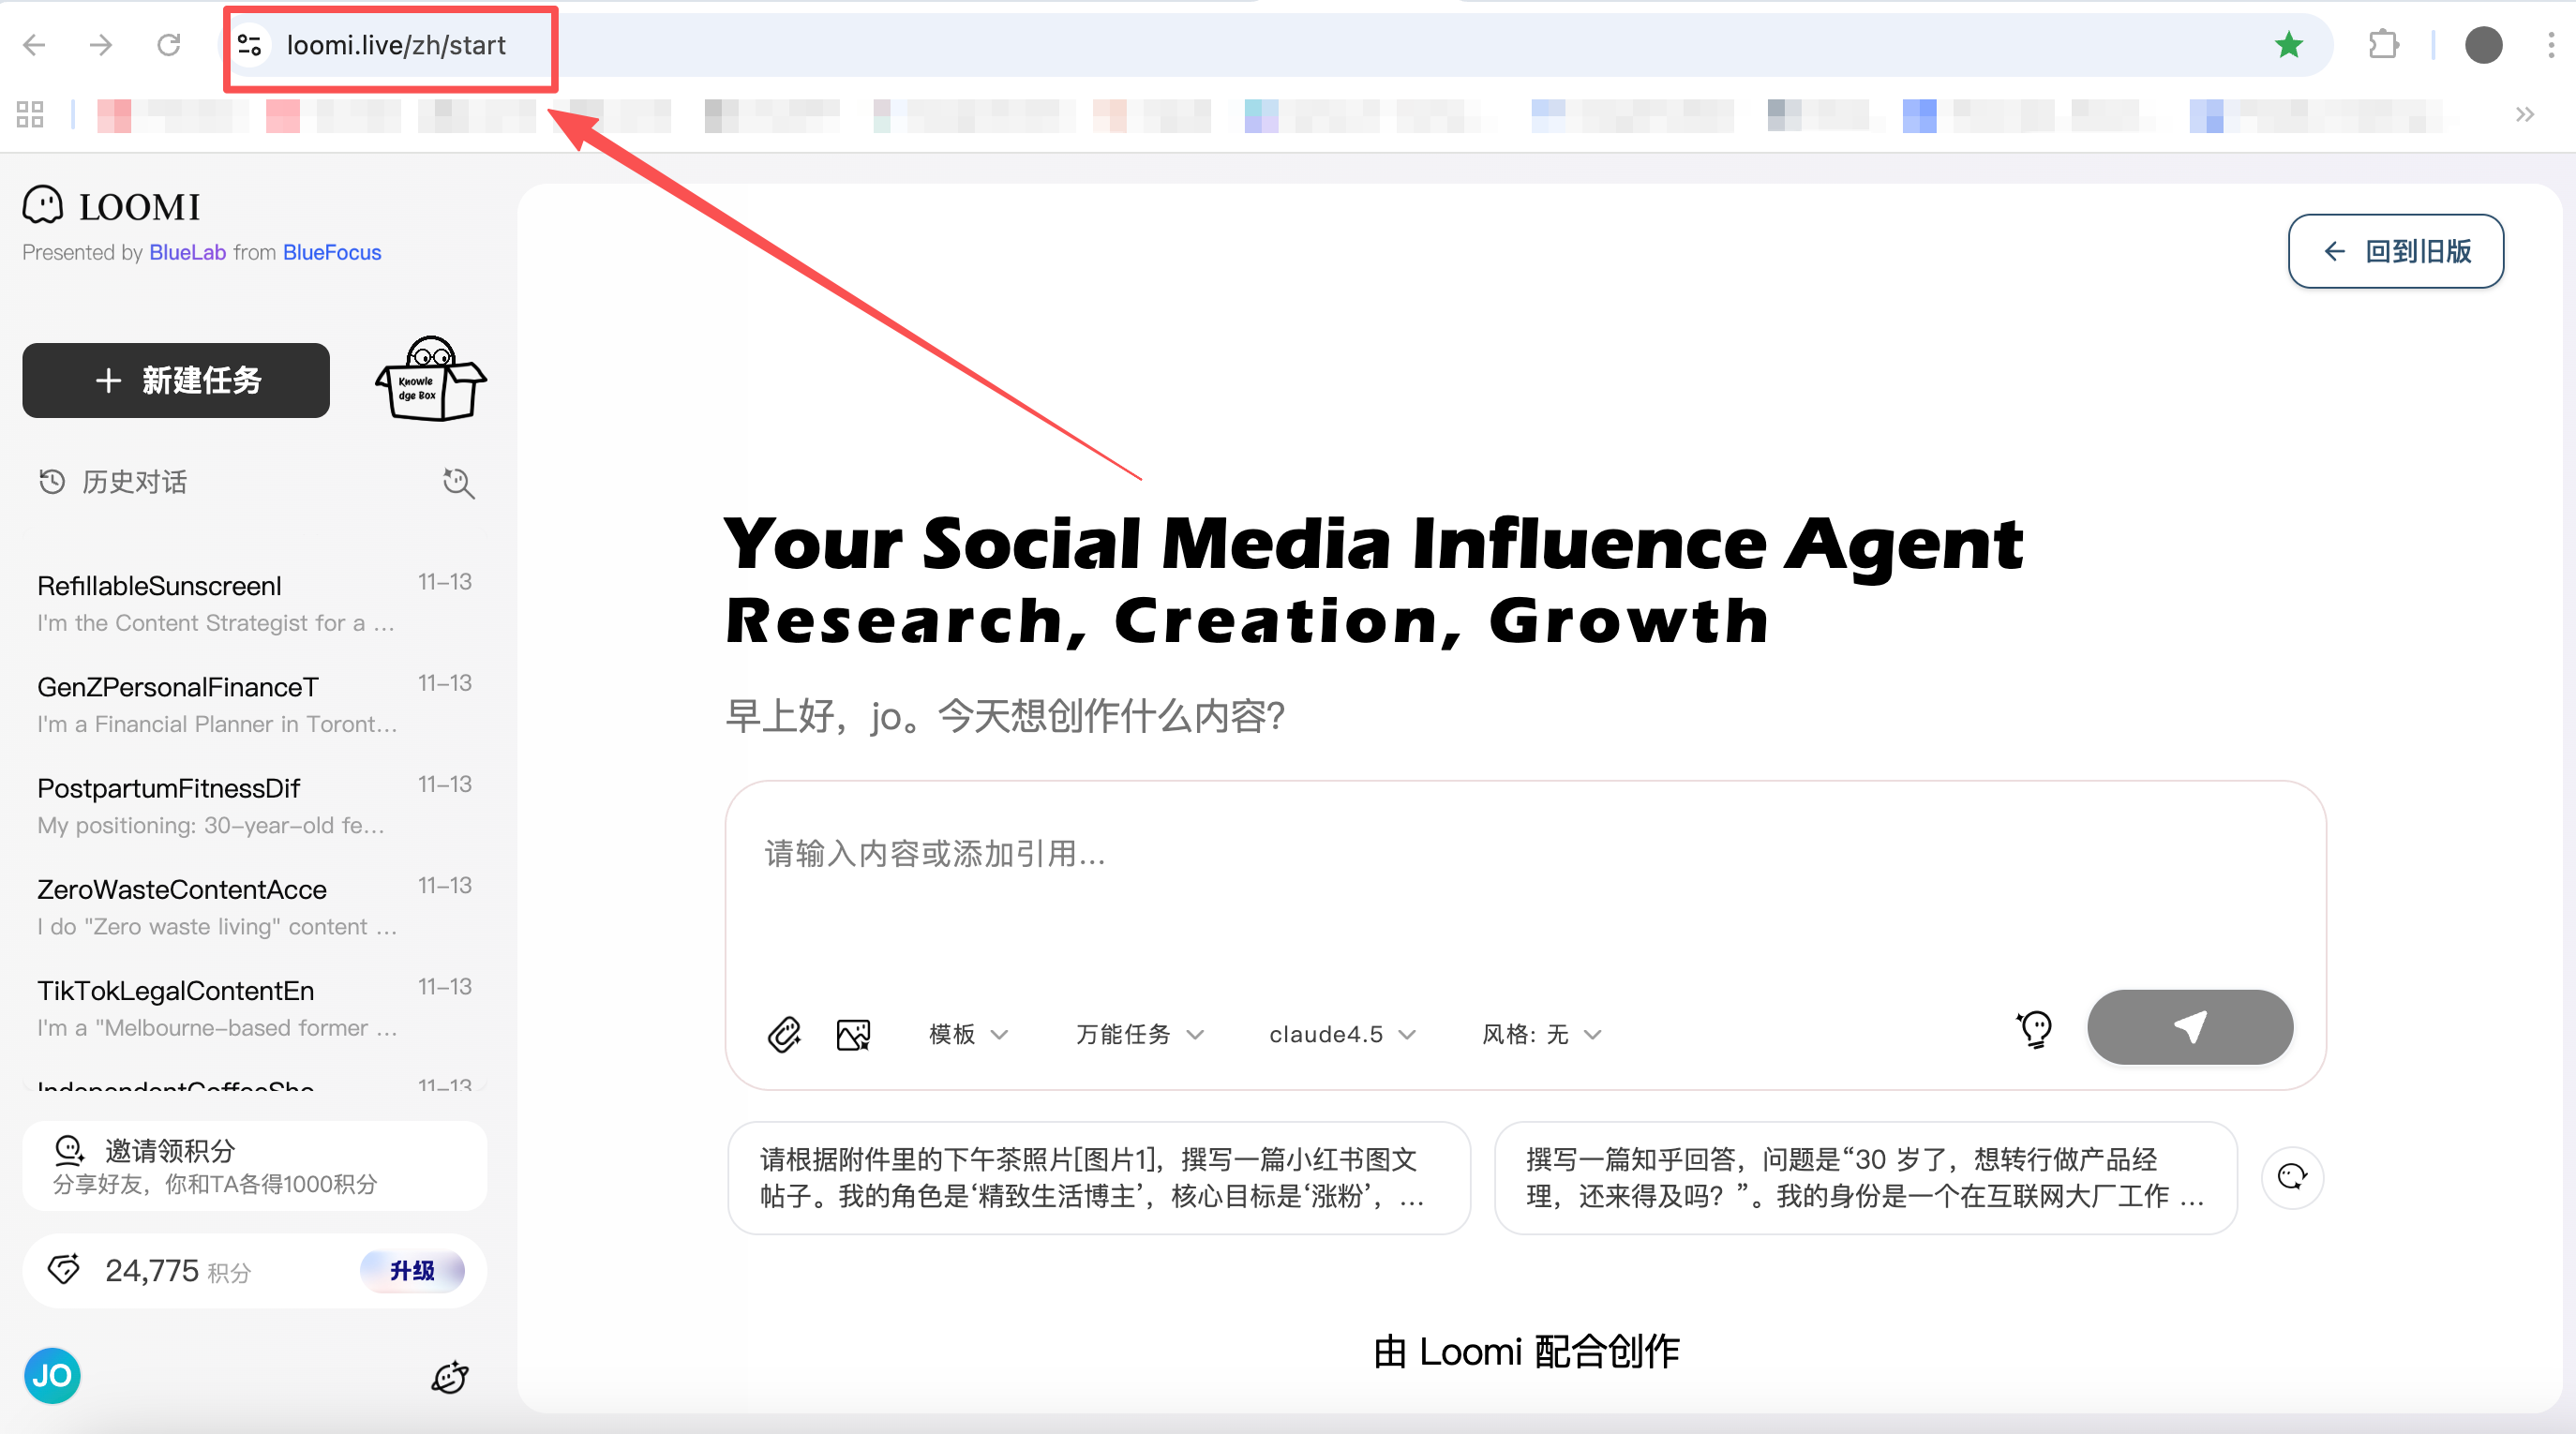The width and height of the screenshot is (2576, 1434).
Task: Click the green bookmark star
Action: click(2288, 45)
